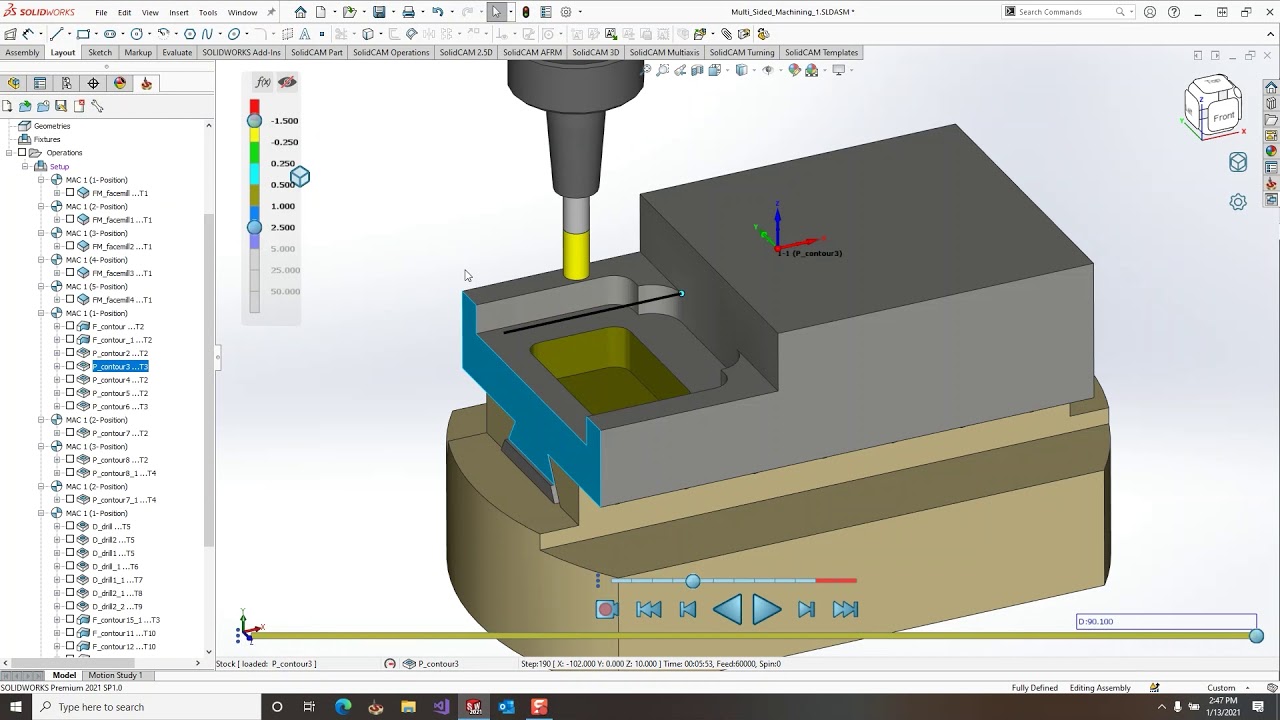Click the upper handle on the color scale
1280x720 pixels.
click(x=254, y=121)
